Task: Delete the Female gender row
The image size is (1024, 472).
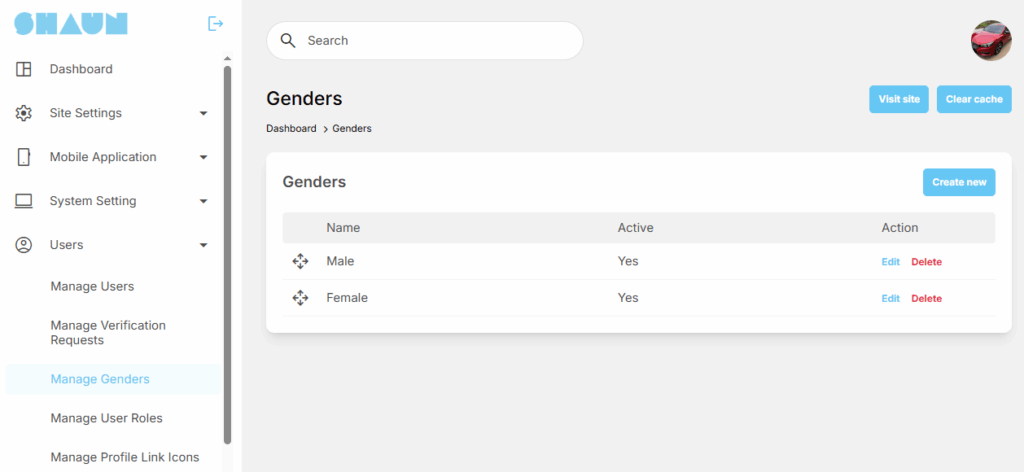Action: point(926,298)
